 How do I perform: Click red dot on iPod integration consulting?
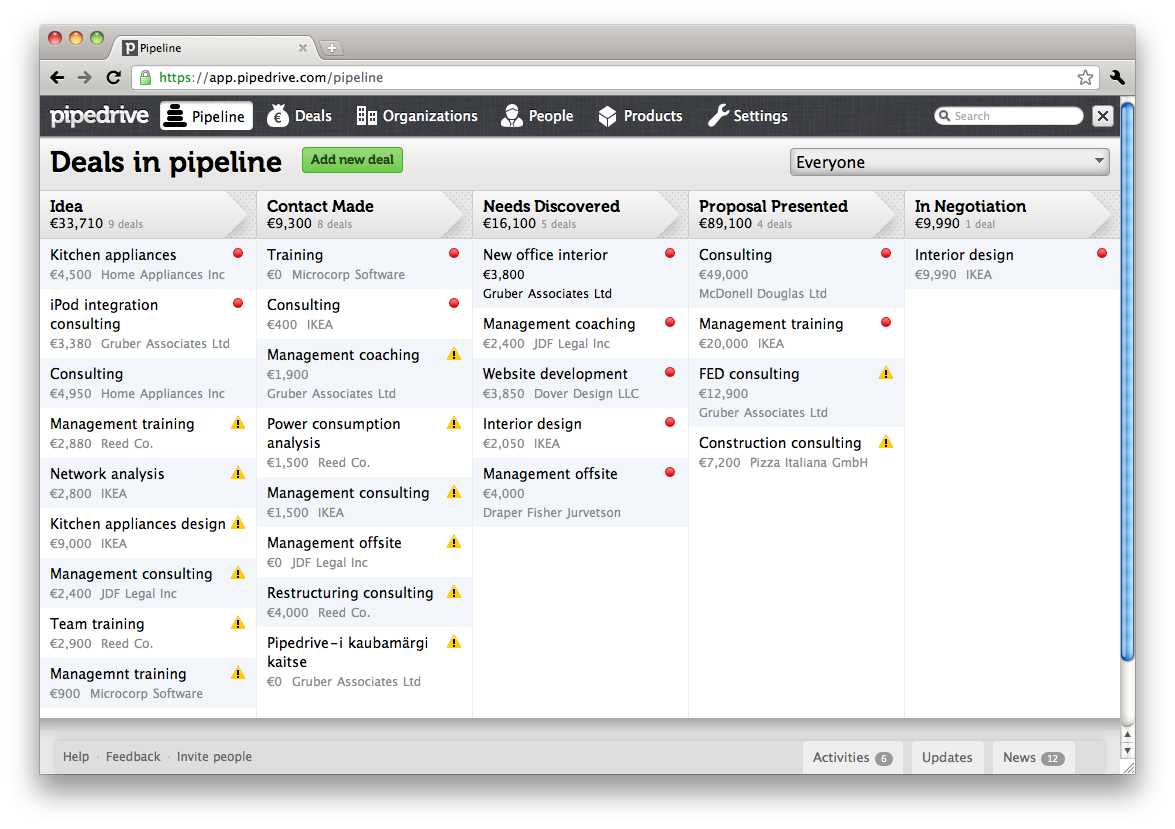238,304
